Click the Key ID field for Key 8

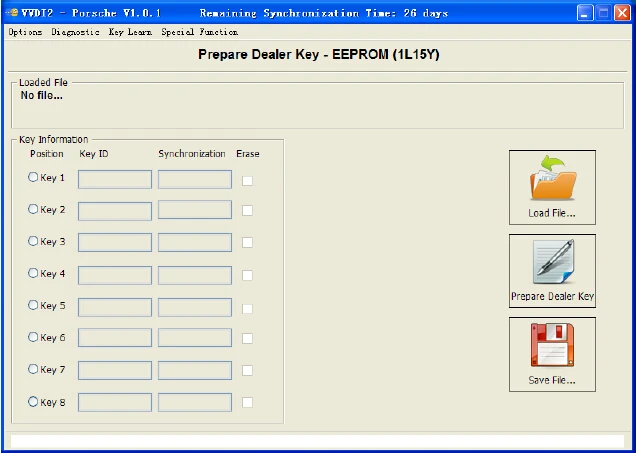(115, 402)
